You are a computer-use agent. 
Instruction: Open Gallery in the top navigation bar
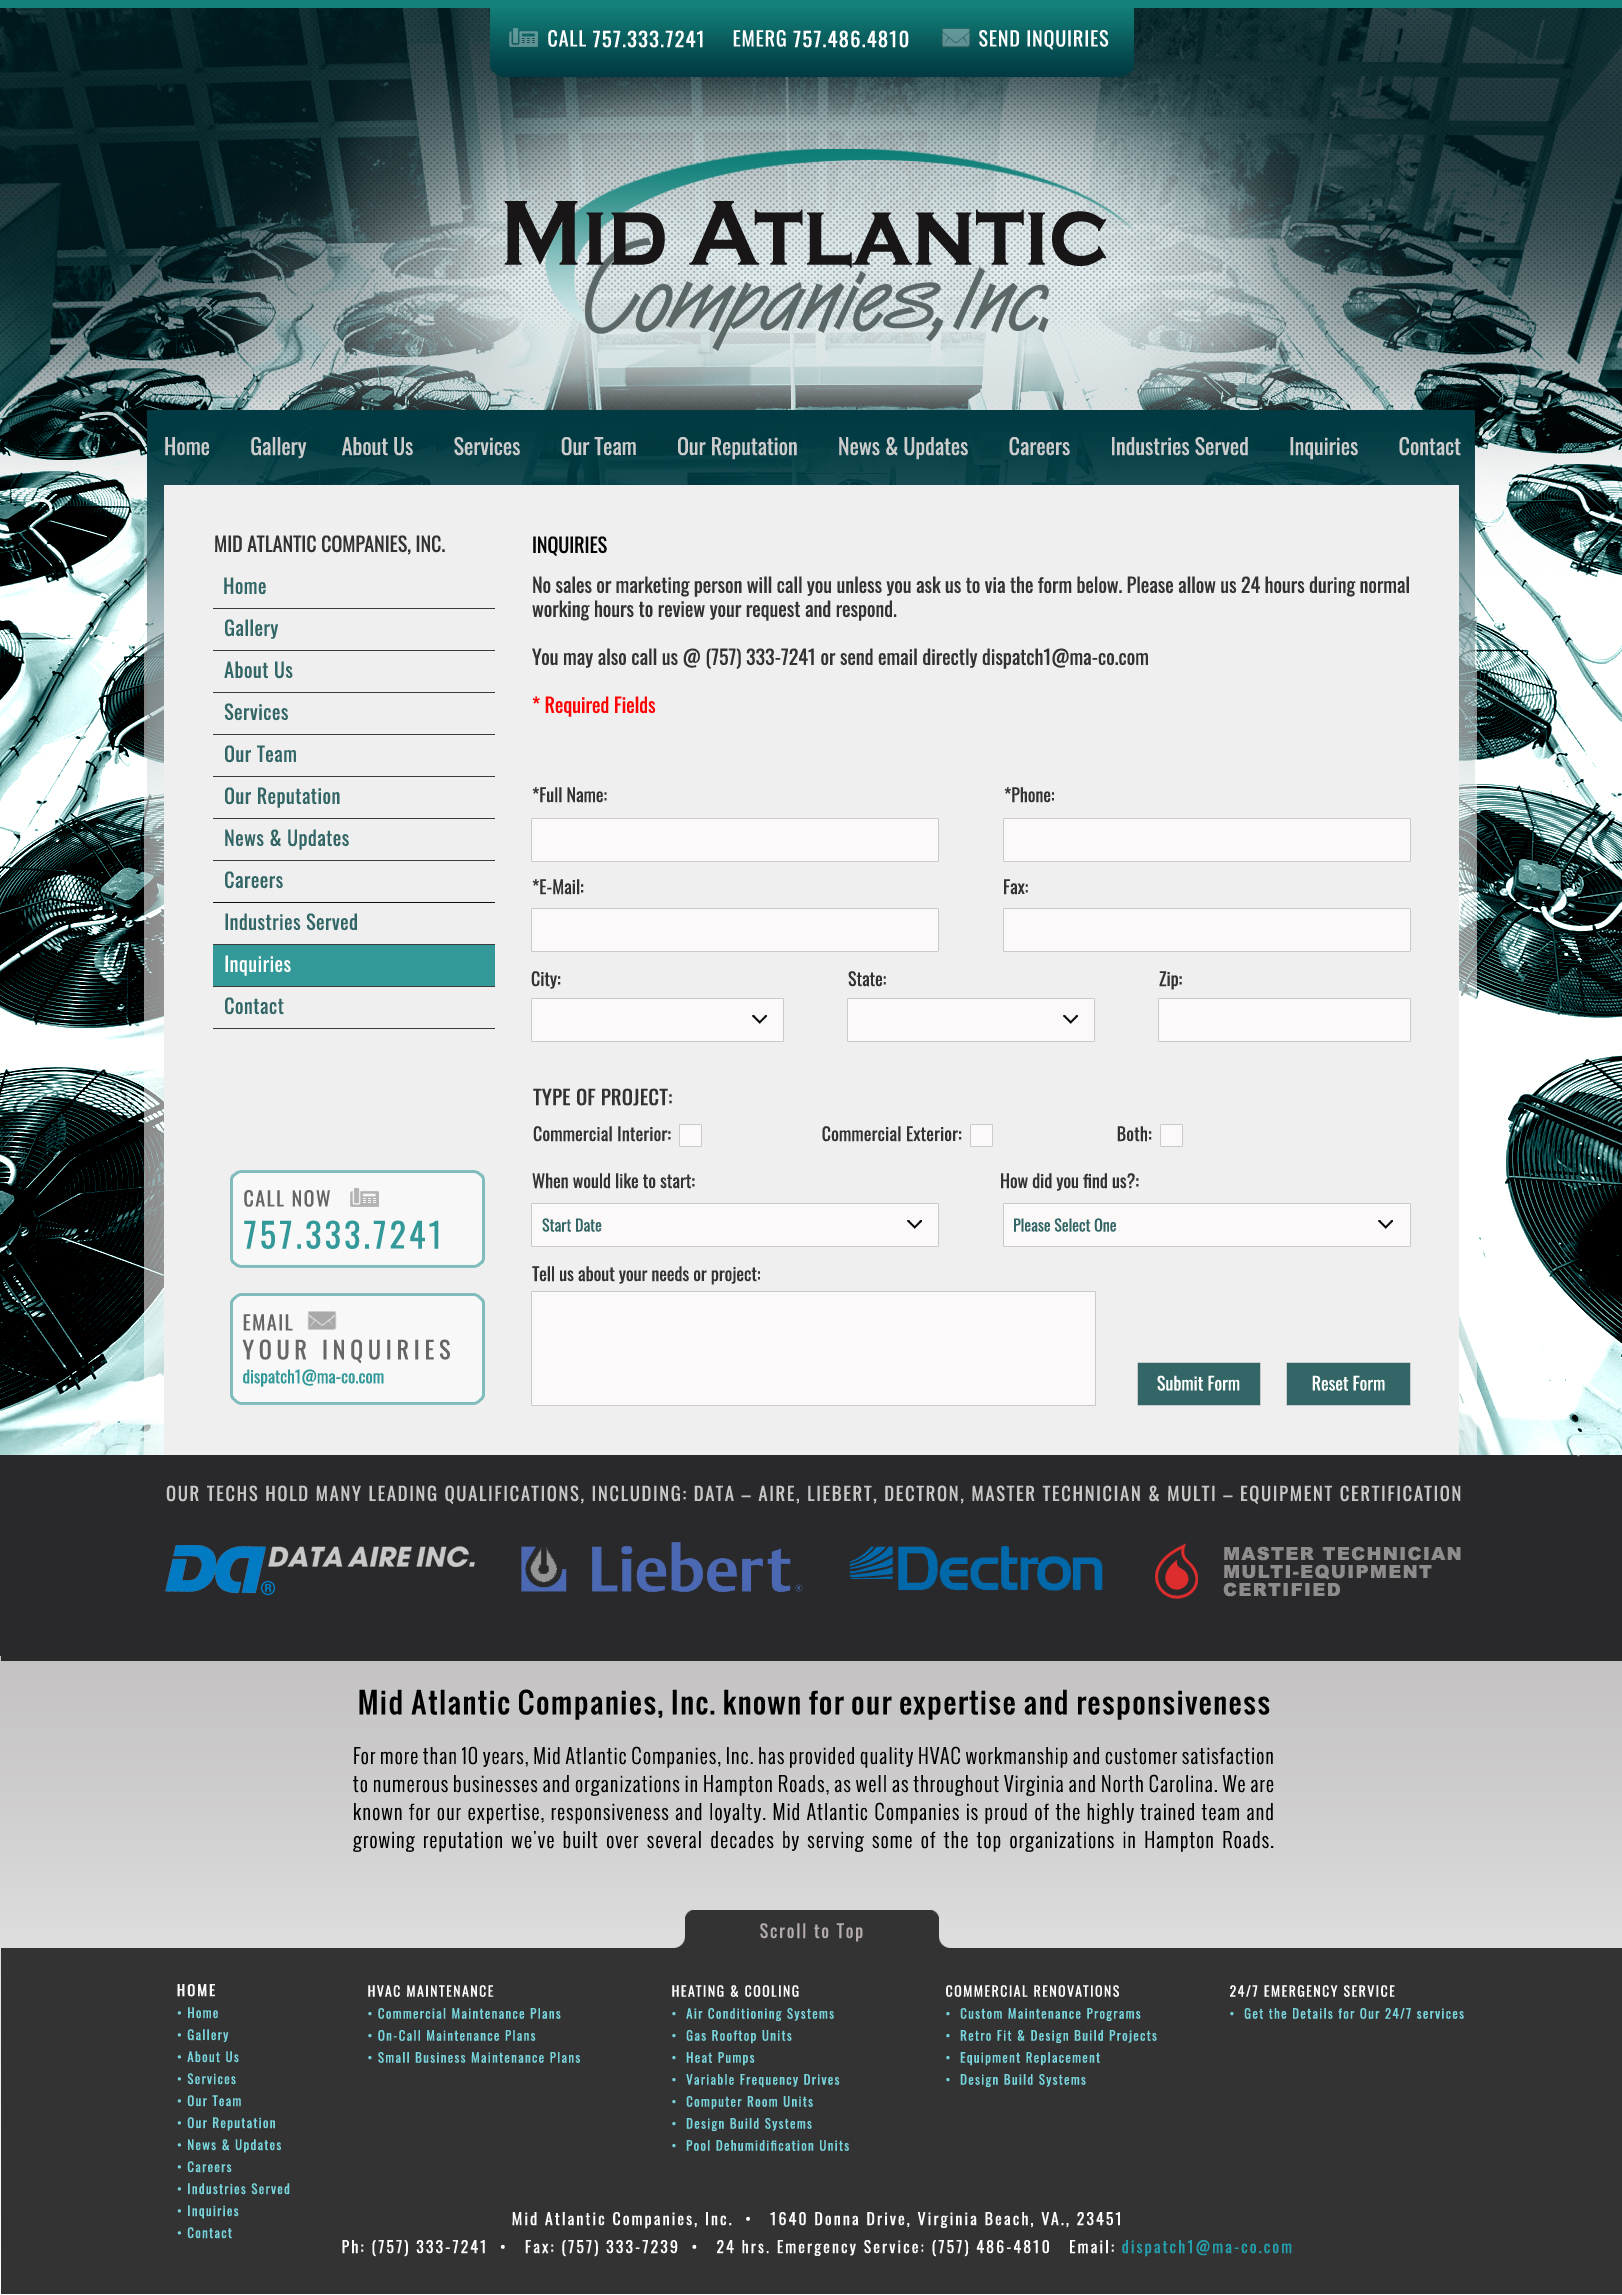[278, 447]
